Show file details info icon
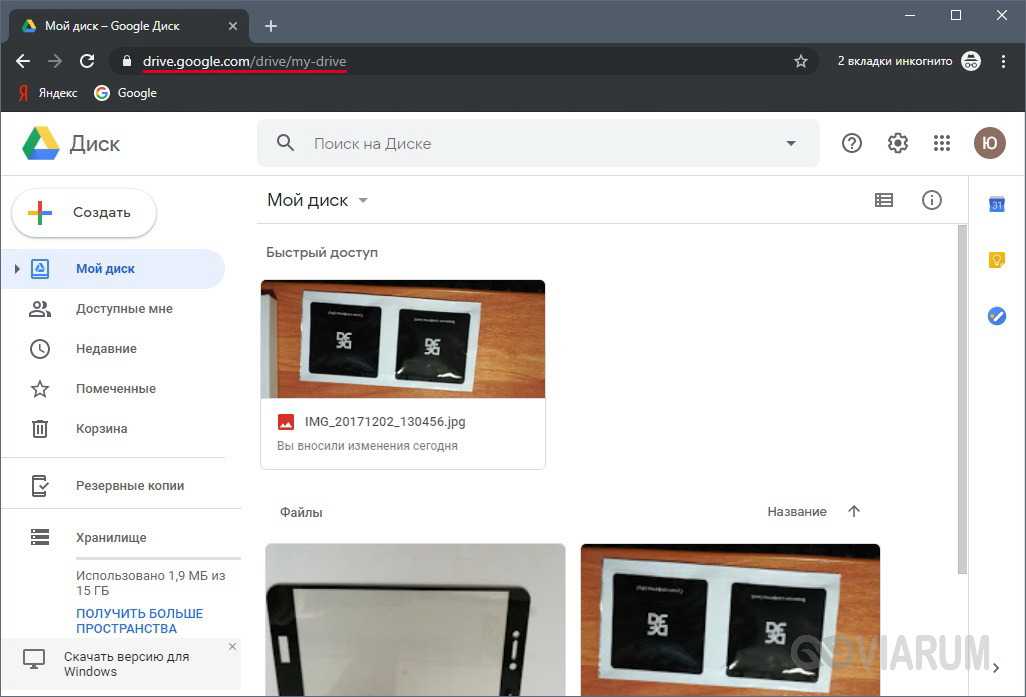The width and height of the screenshot is (1026, 697). click(x=931, y=201)
